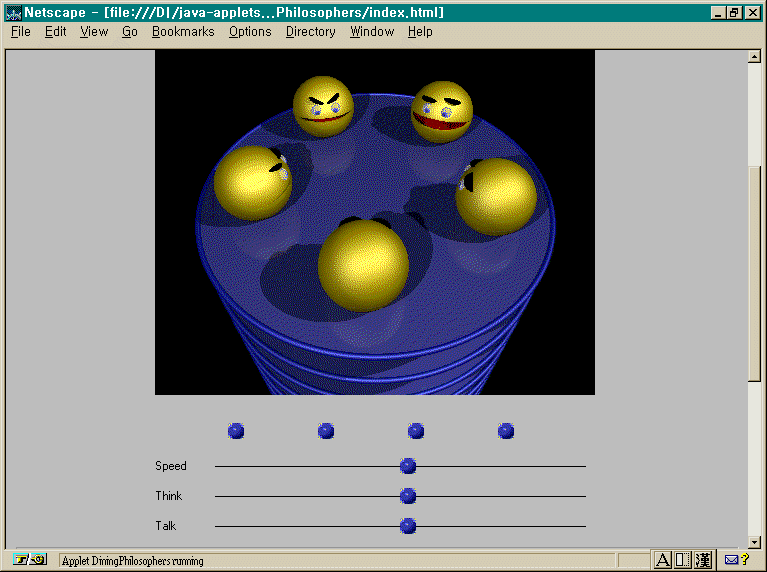Screen dimensions: 767x572
Task: Click the Think label
Action: pyautogui.click(x=169, y=496)
